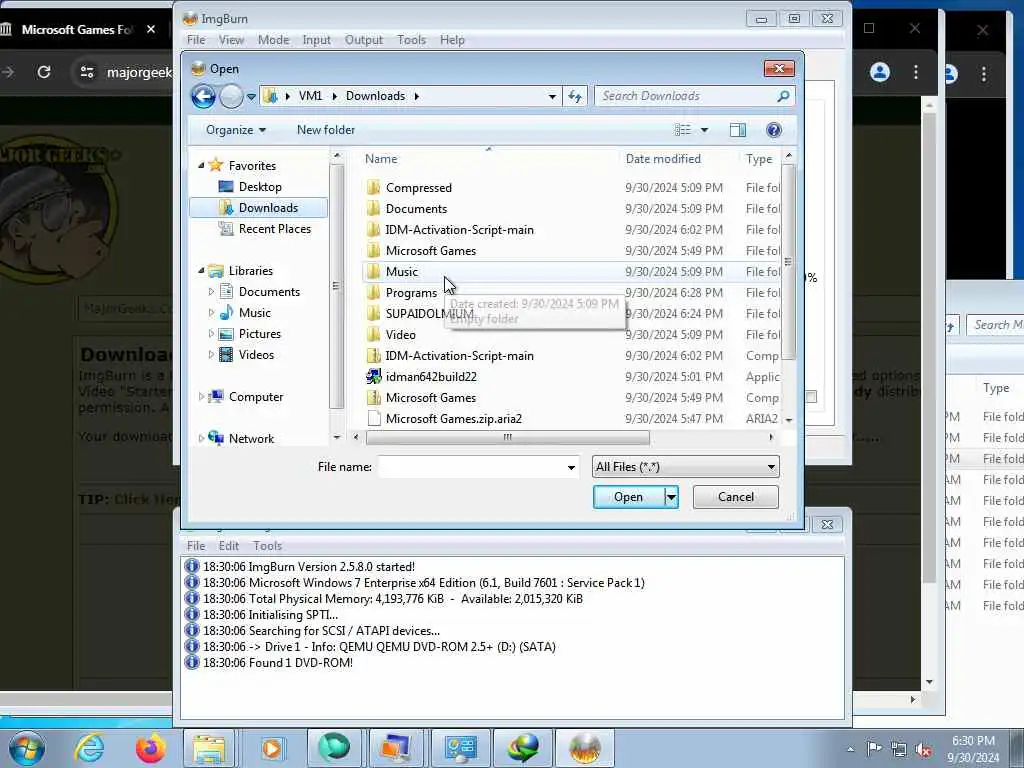This screenshot has height=768, width=1024.
Task: Select the Microsoft Games.zip.aria2 file
Action: (453, 419)
